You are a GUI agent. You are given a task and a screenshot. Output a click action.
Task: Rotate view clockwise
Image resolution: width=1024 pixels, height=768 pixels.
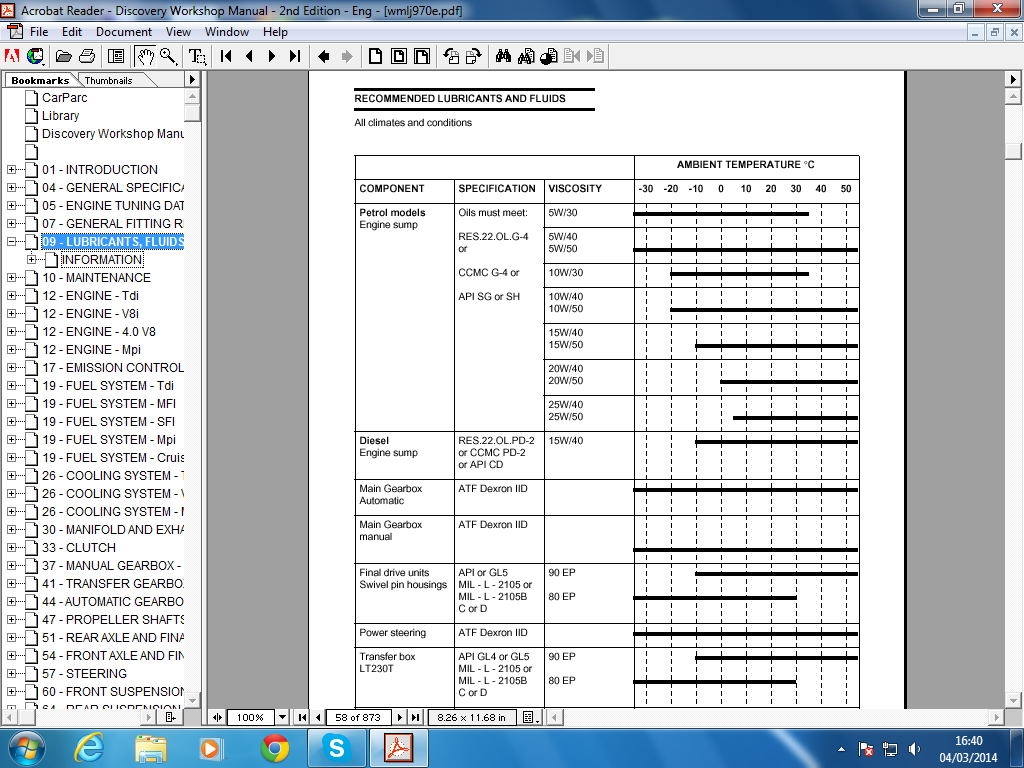click(x=474, y=56)
